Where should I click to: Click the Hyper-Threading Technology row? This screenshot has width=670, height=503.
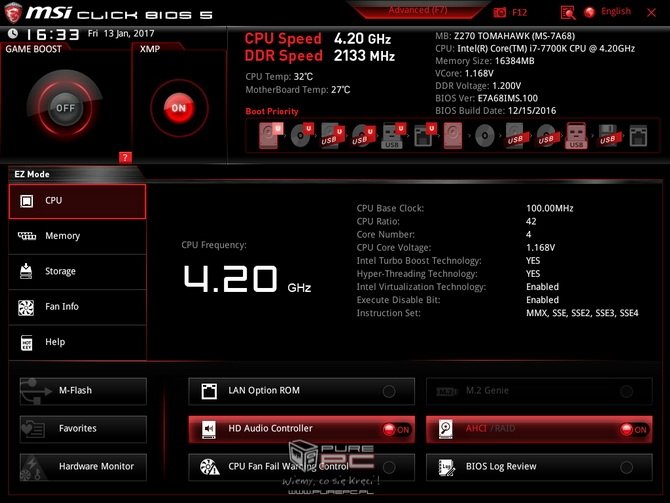tap(449, 274)
